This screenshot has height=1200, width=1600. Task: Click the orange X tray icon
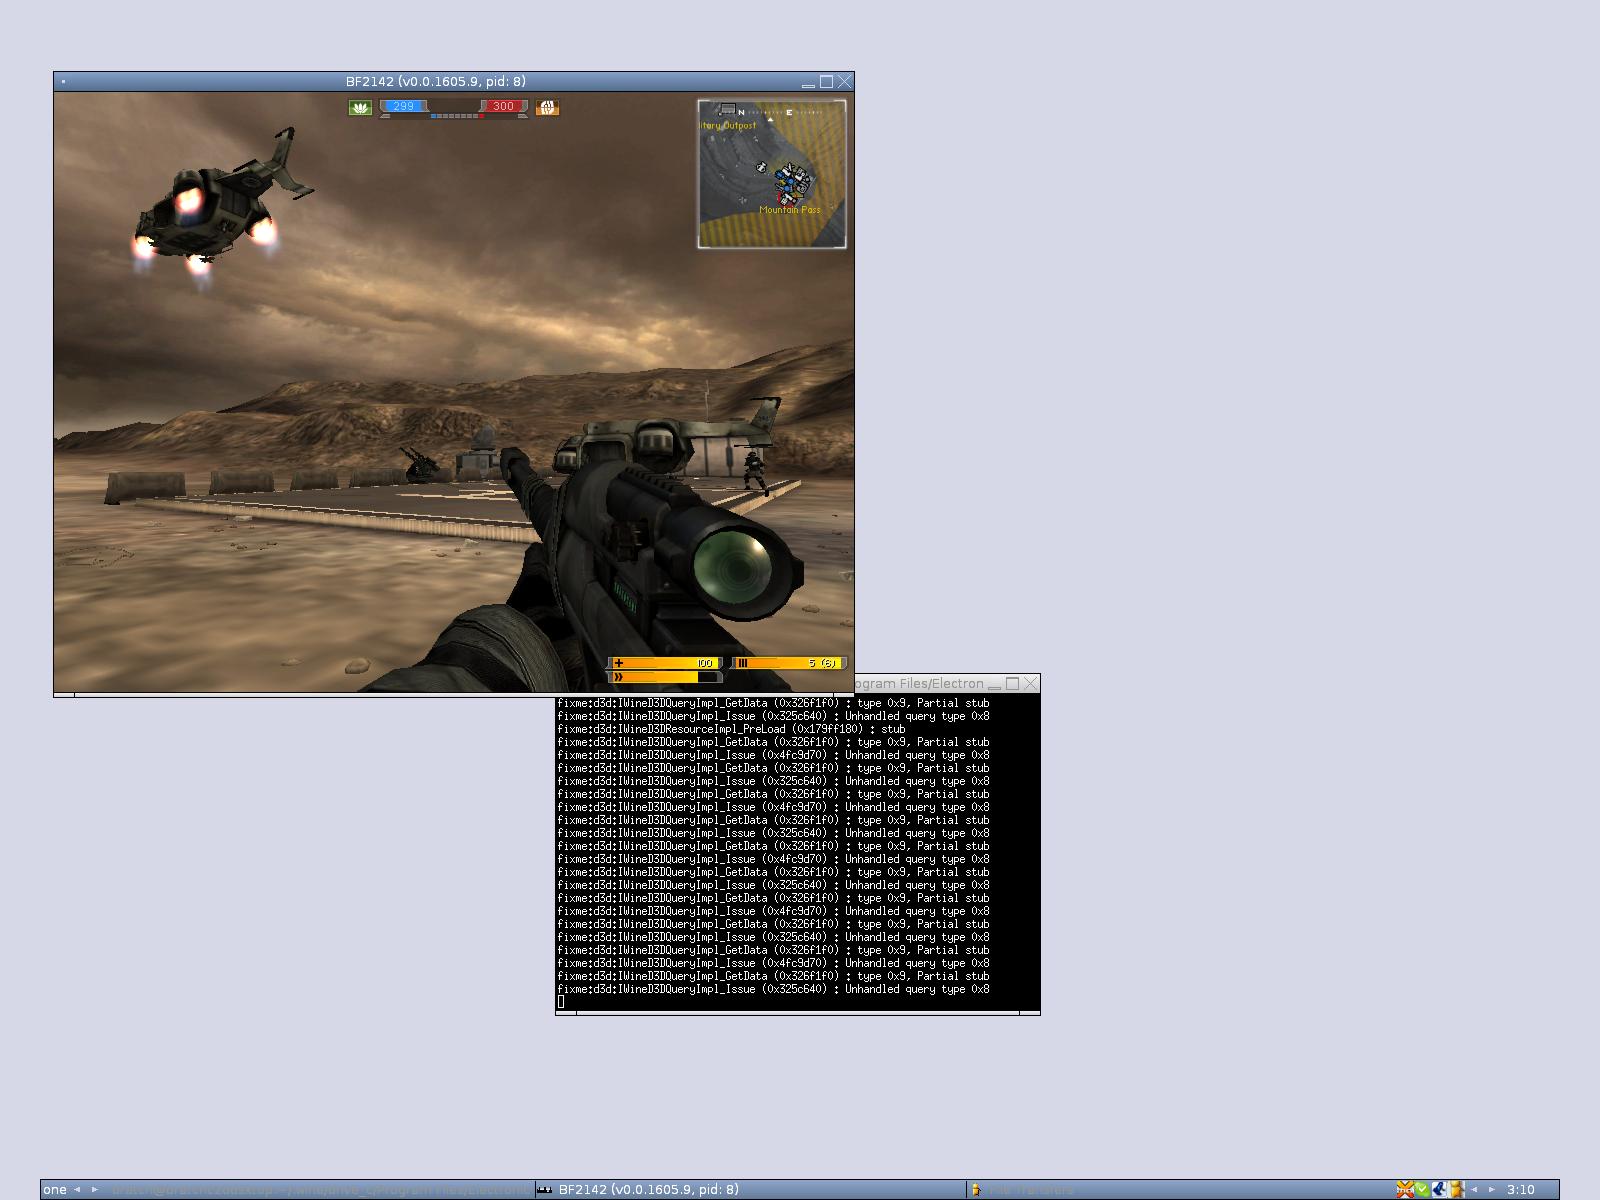coord(1405,1190)
